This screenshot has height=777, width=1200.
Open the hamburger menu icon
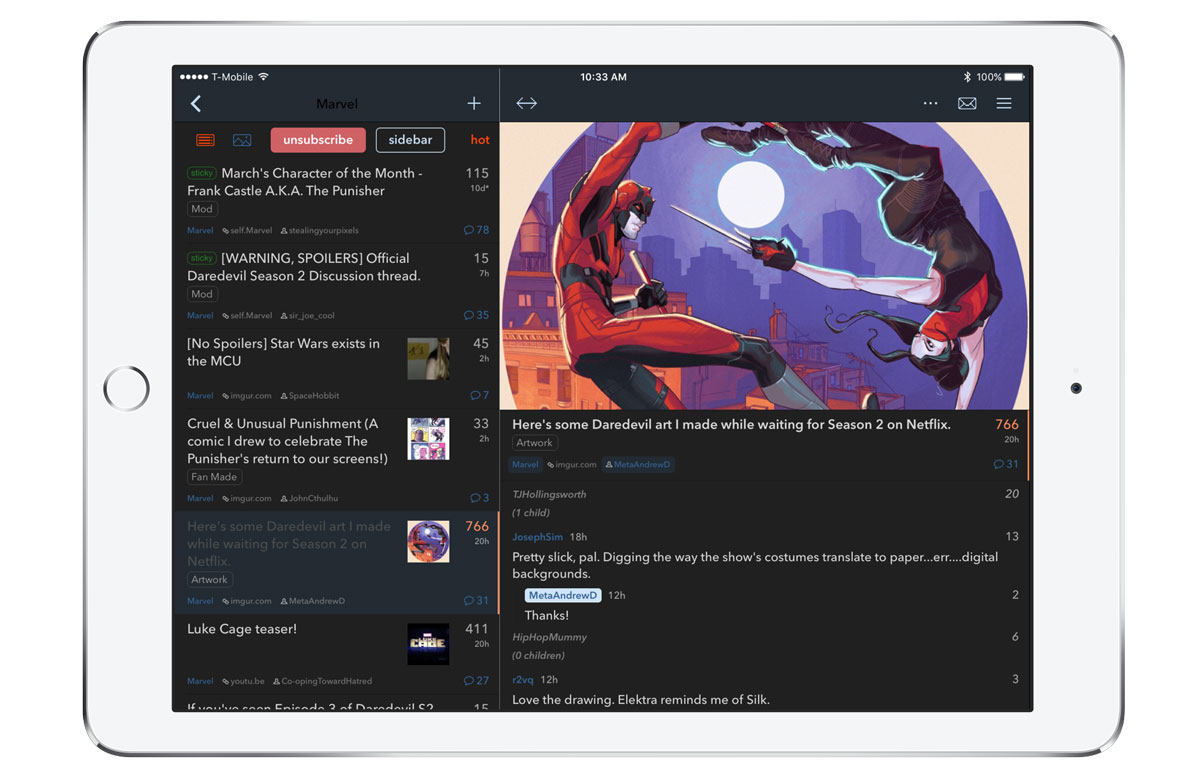(1004, 104)
